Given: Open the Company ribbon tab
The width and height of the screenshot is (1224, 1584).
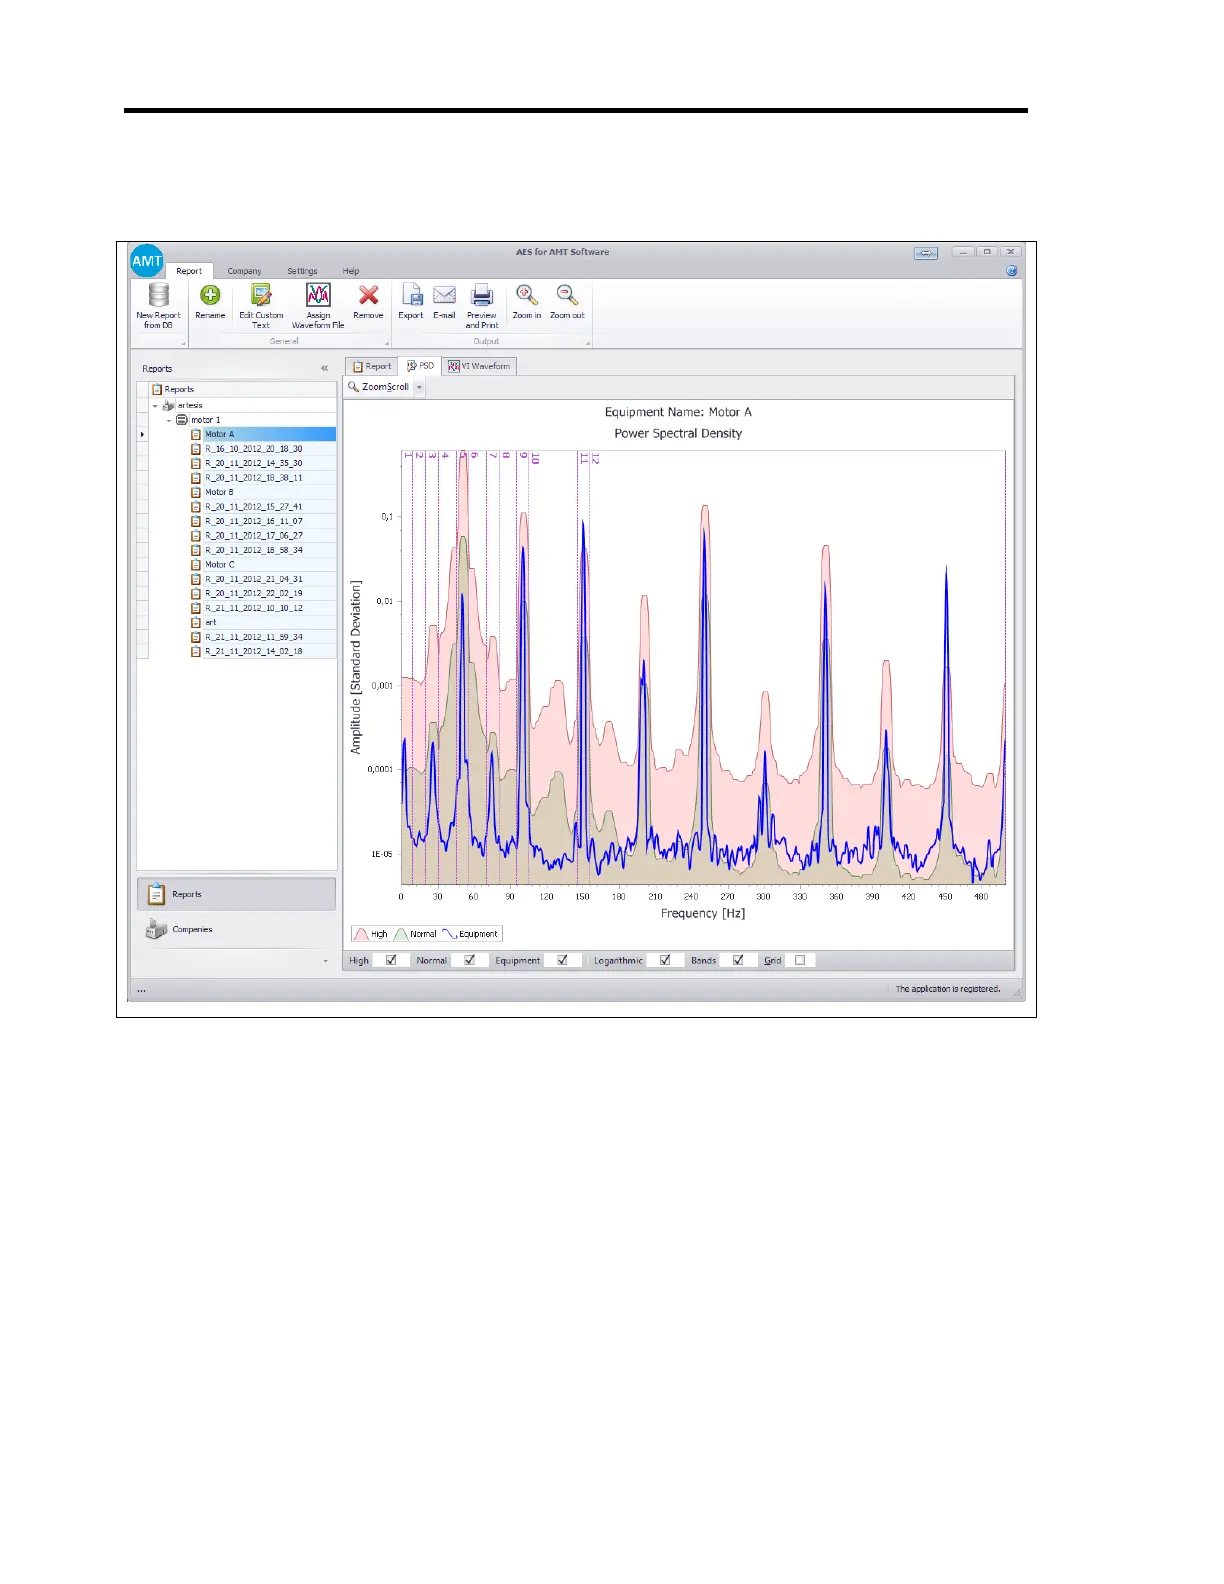Looking at the screenshot, I should (x=244, y=271).
